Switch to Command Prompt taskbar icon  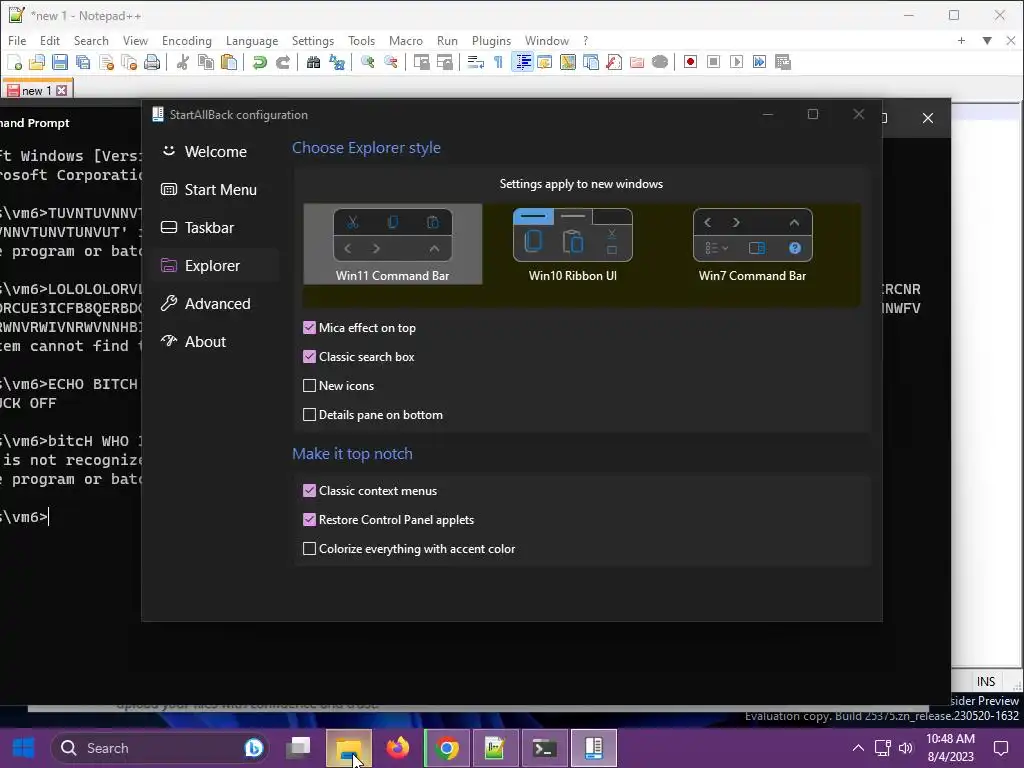pos(544,748)
